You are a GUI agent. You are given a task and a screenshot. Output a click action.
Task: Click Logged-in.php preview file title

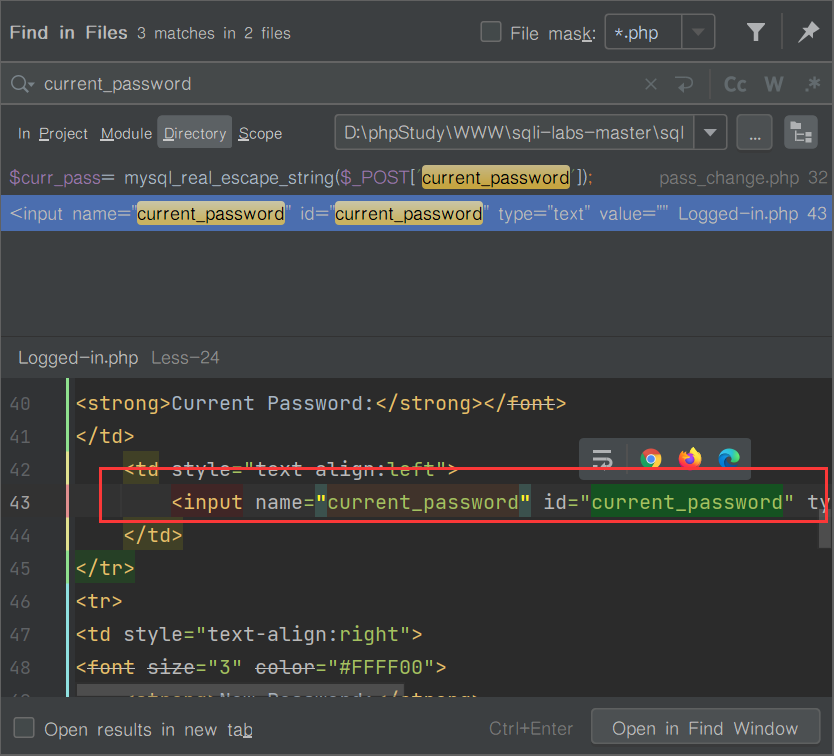click(x=78, y=358)
